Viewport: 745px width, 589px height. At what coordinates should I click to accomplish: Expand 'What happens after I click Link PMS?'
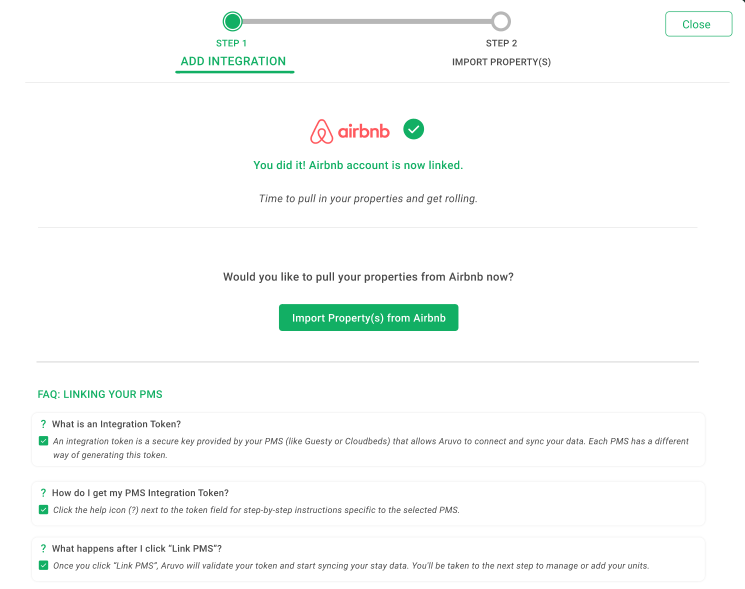click(137, 549)
